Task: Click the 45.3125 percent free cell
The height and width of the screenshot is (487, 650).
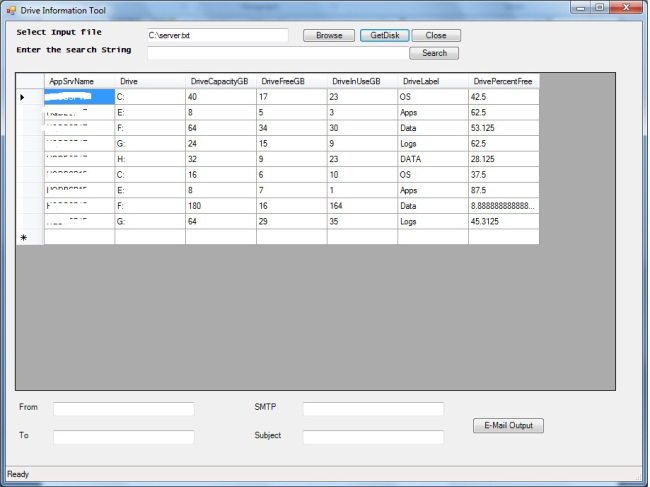Action: [x=504, y=221]
